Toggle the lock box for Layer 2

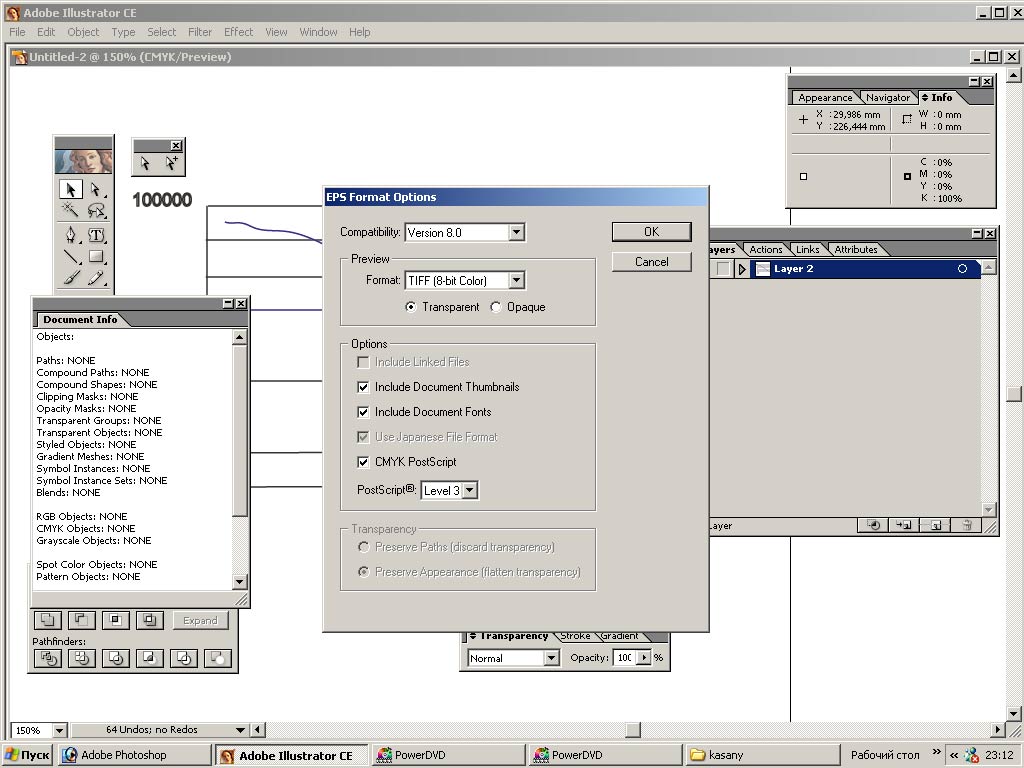722,269
